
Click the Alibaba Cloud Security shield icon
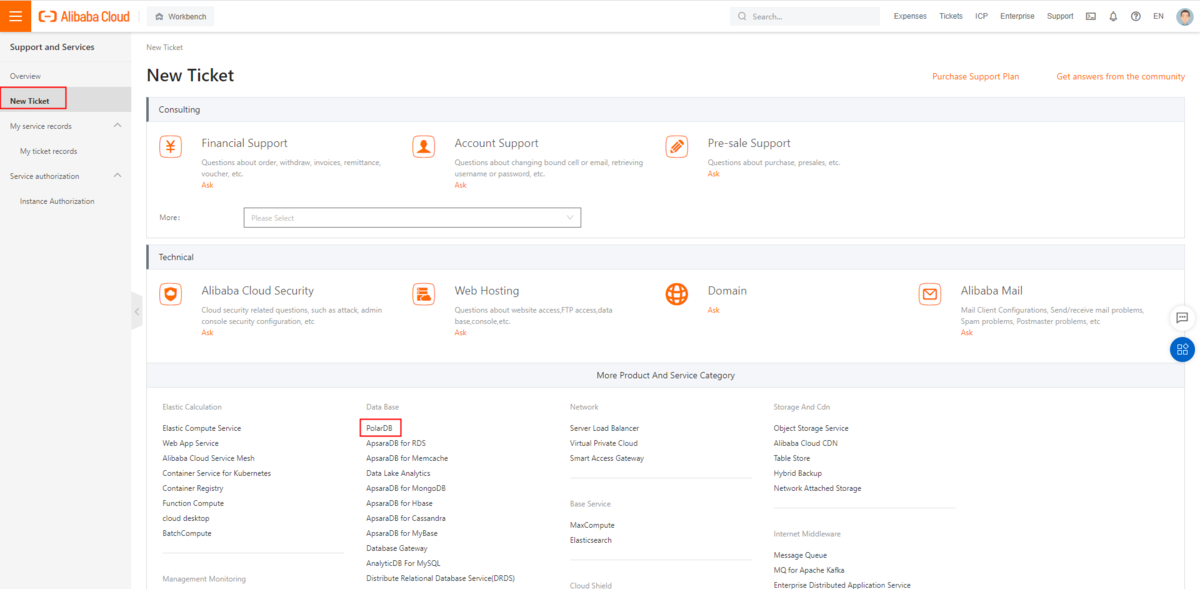[171, 294]
